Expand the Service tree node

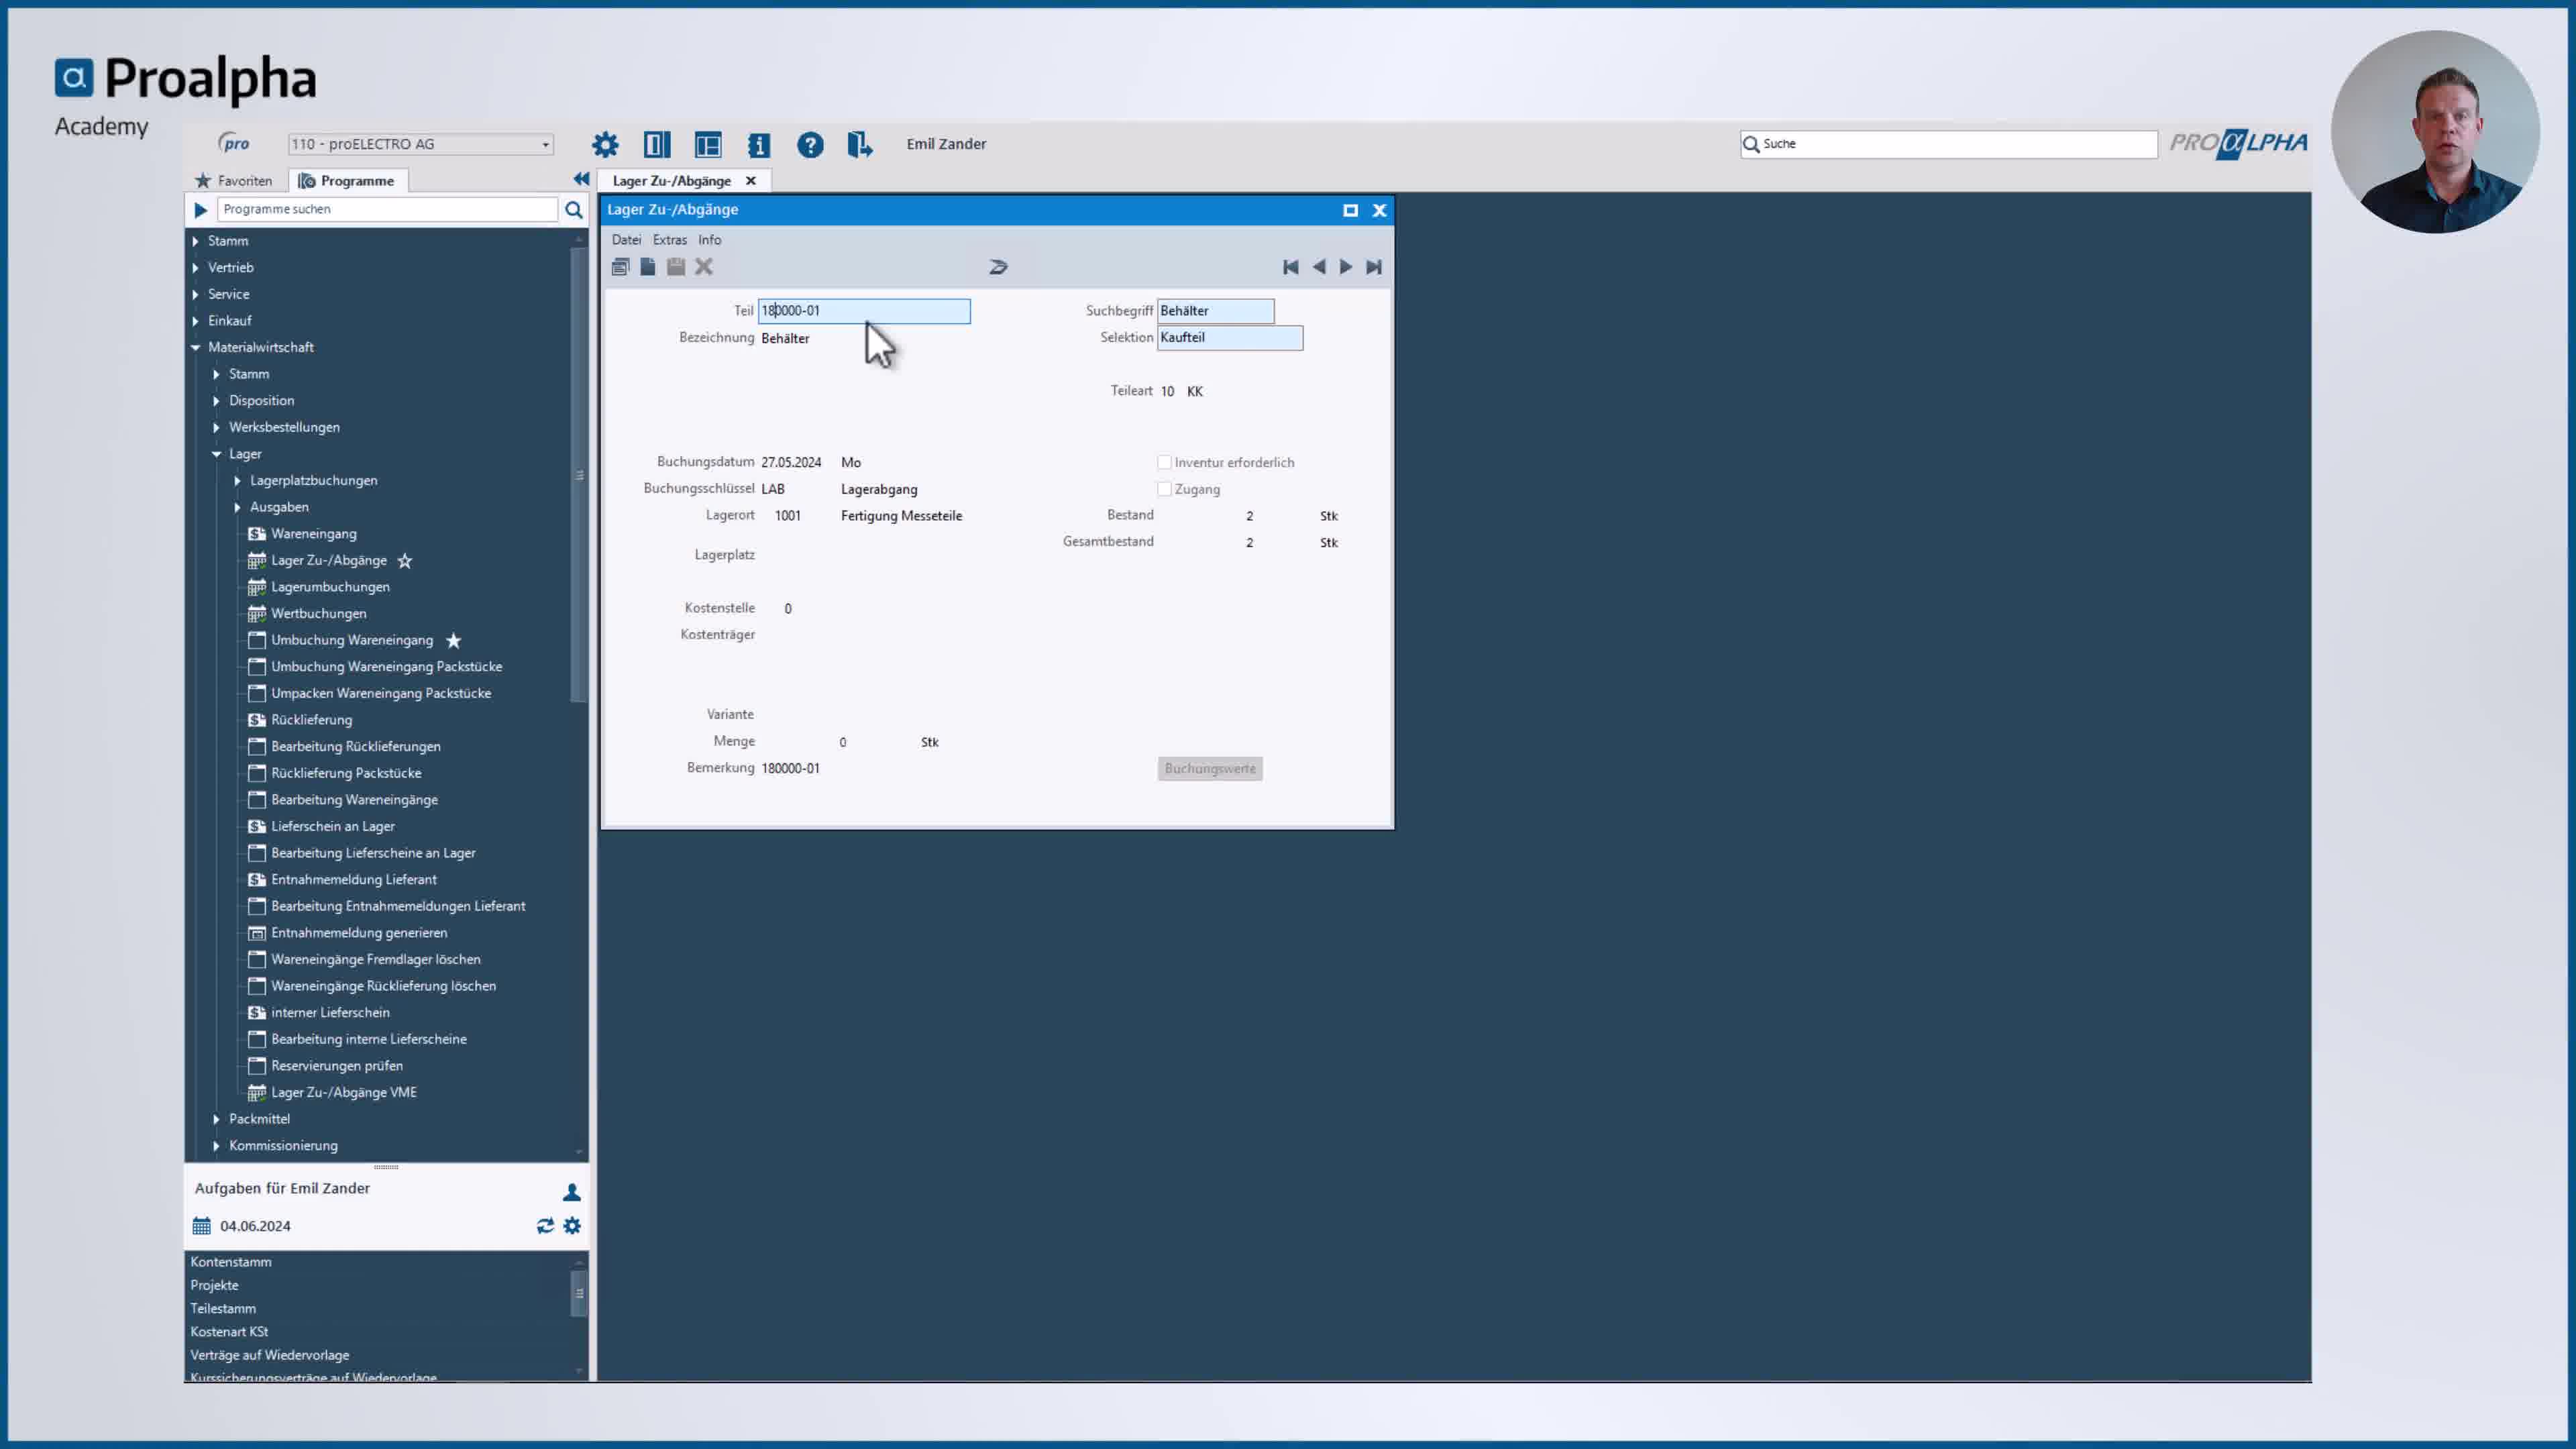pyautogui.click(x=196, y=294)
